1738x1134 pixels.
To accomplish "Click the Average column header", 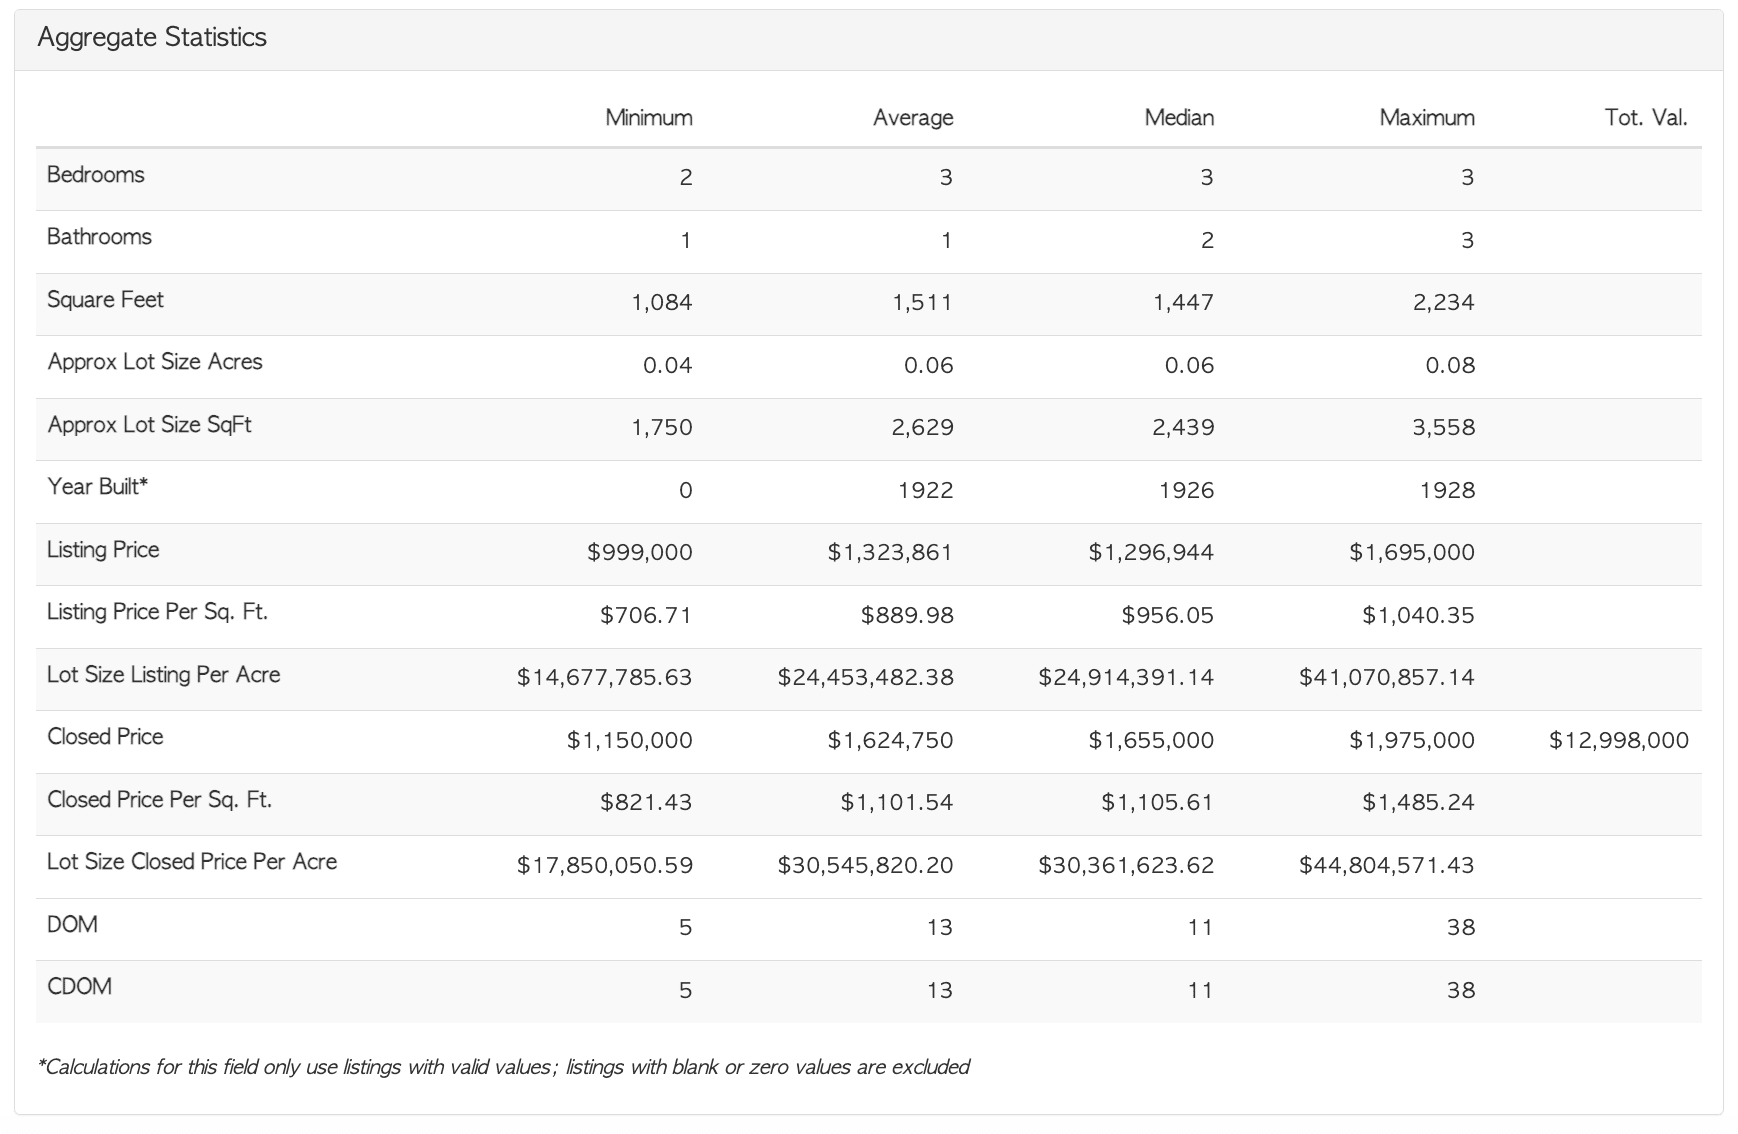I will [x=912, y=118].
